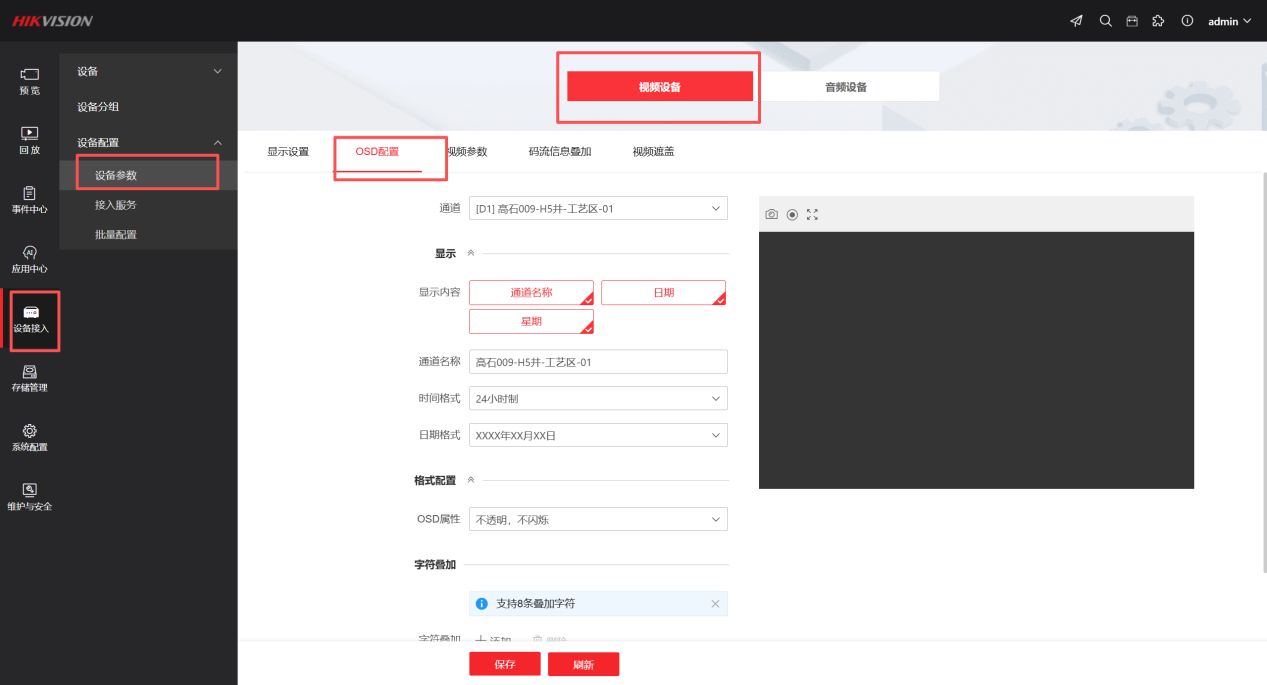Select the 音频设备 button

[846, 87]
